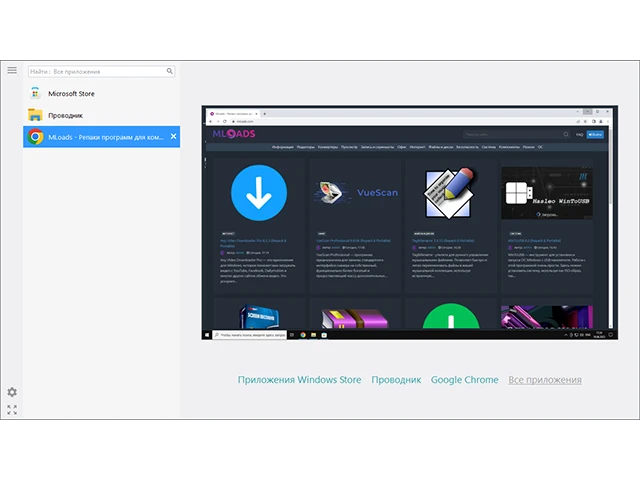Toggle fullscreen with the expand arrows icon
The height and width of the screenshot is (480, 640).
tap(12, 410)
